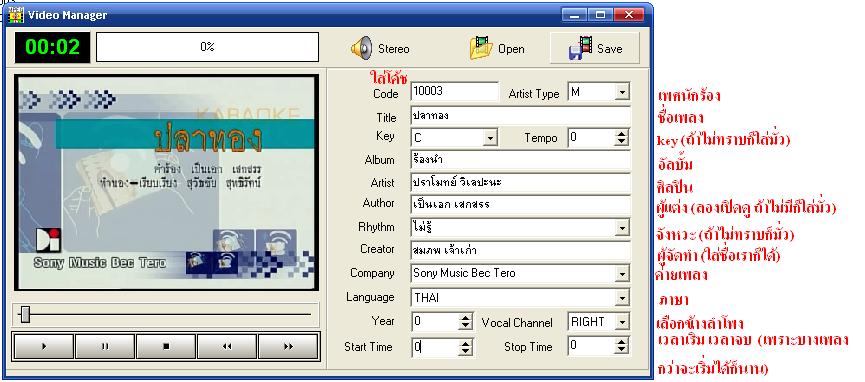Rewind the video
The image size is (865, 382).
point(227,346)
